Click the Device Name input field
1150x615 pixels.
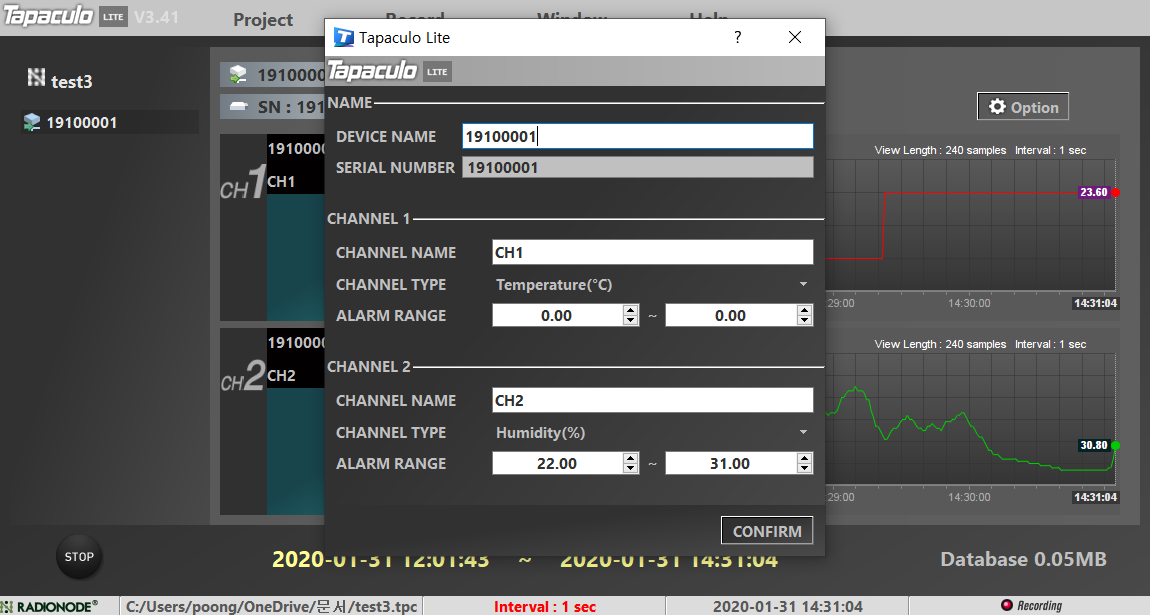click(x=637, y=136)
